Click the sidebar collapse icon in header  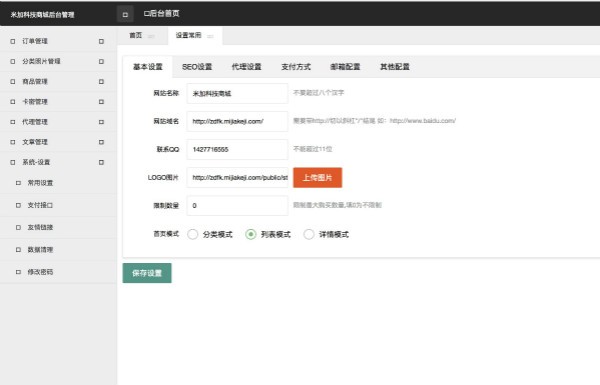tap(125, 14)
